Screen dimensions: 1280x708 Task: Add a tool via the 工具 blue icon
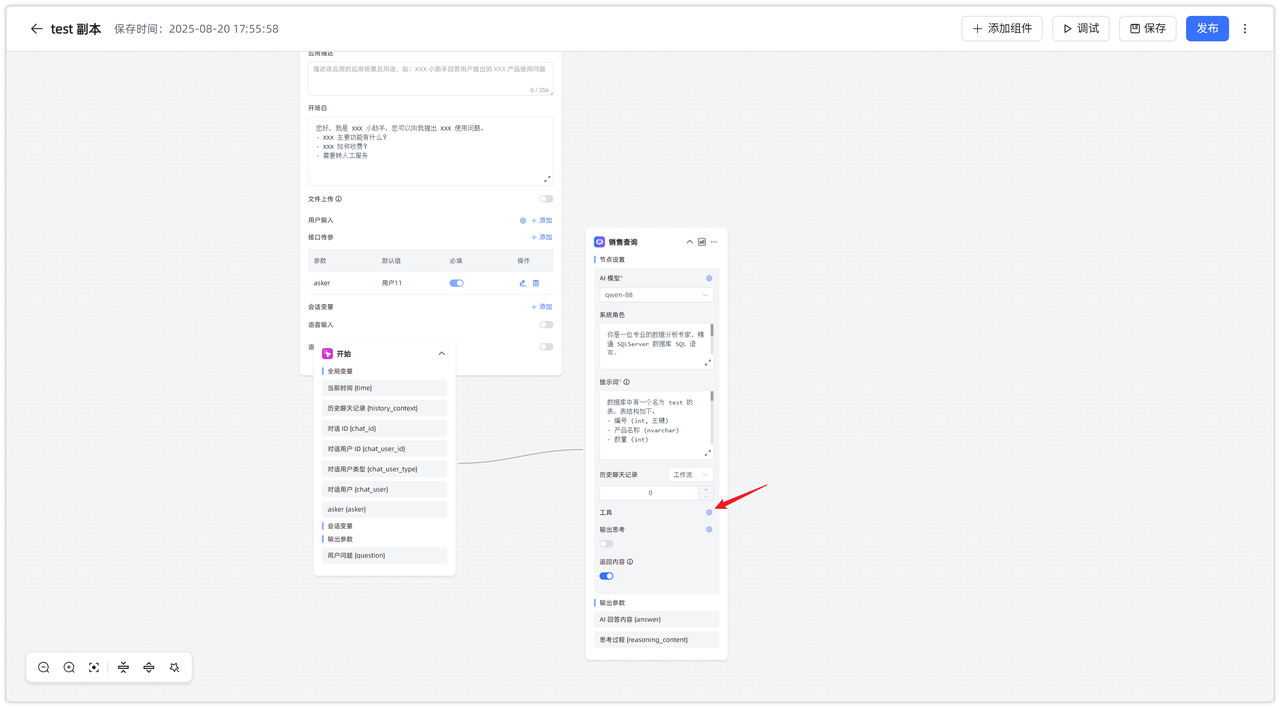pyautogui.click(x=708, y=512)
